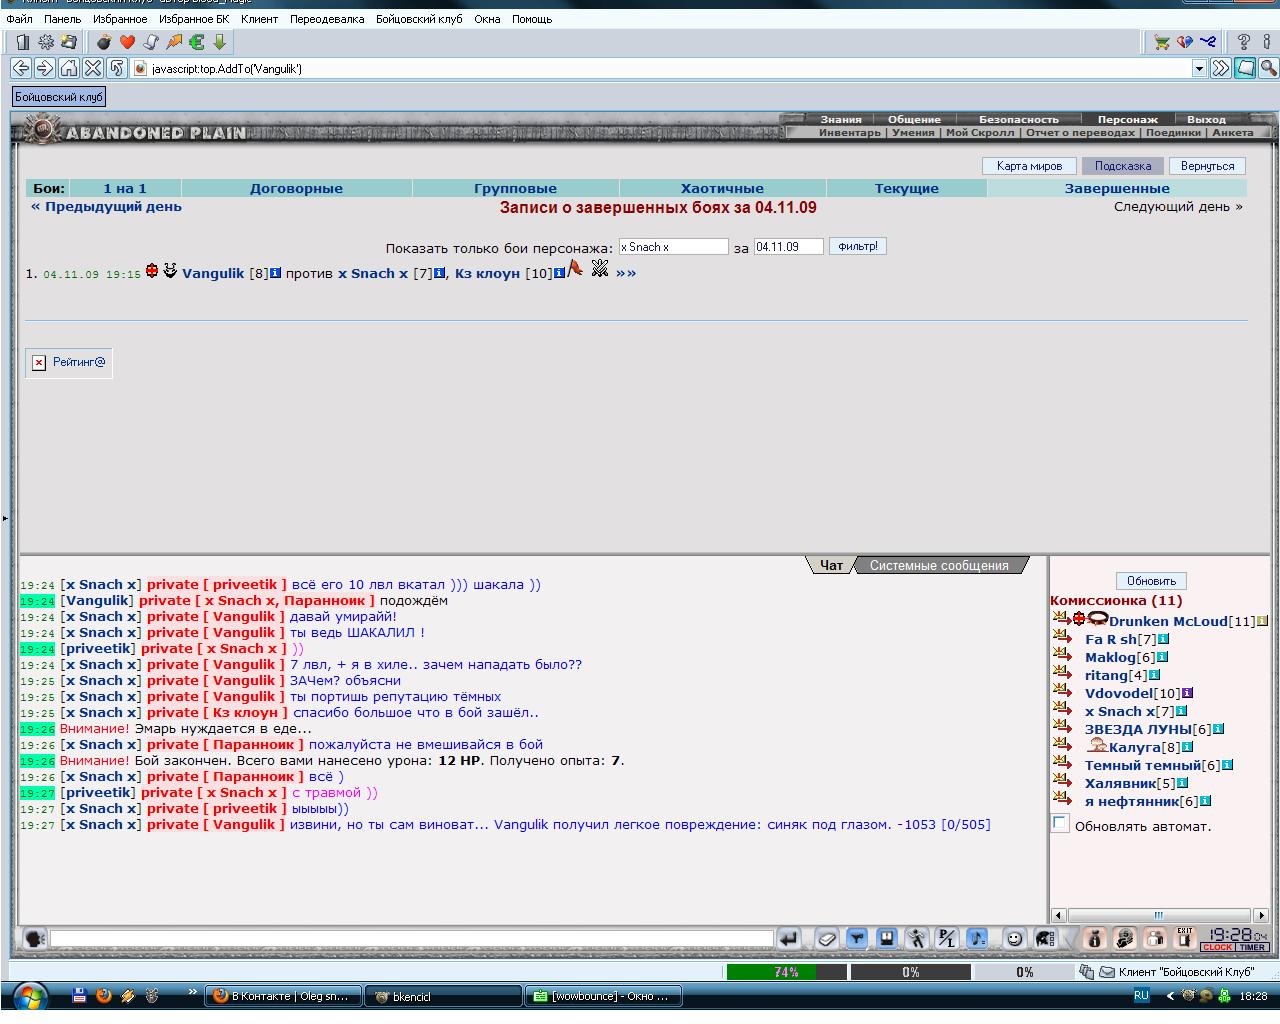Click the green 74% progress bar
Viewport: 1280px width, 1024px height.
tap(786, 971)
